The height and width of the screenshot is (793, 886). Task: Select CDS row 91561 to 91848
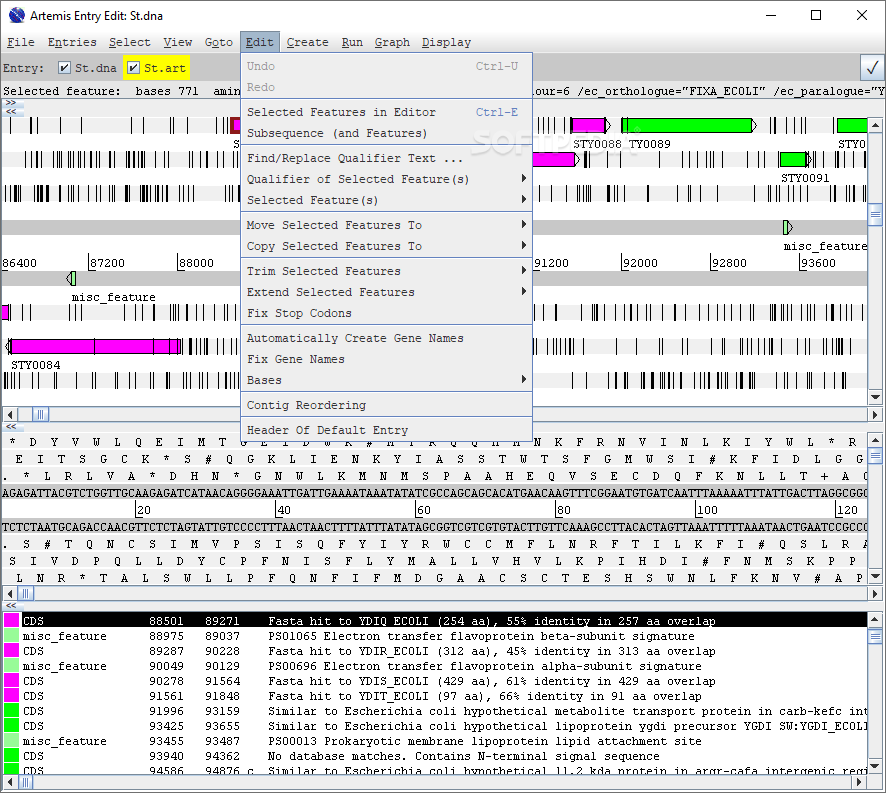pyautogui.click(x=435, y=696)
